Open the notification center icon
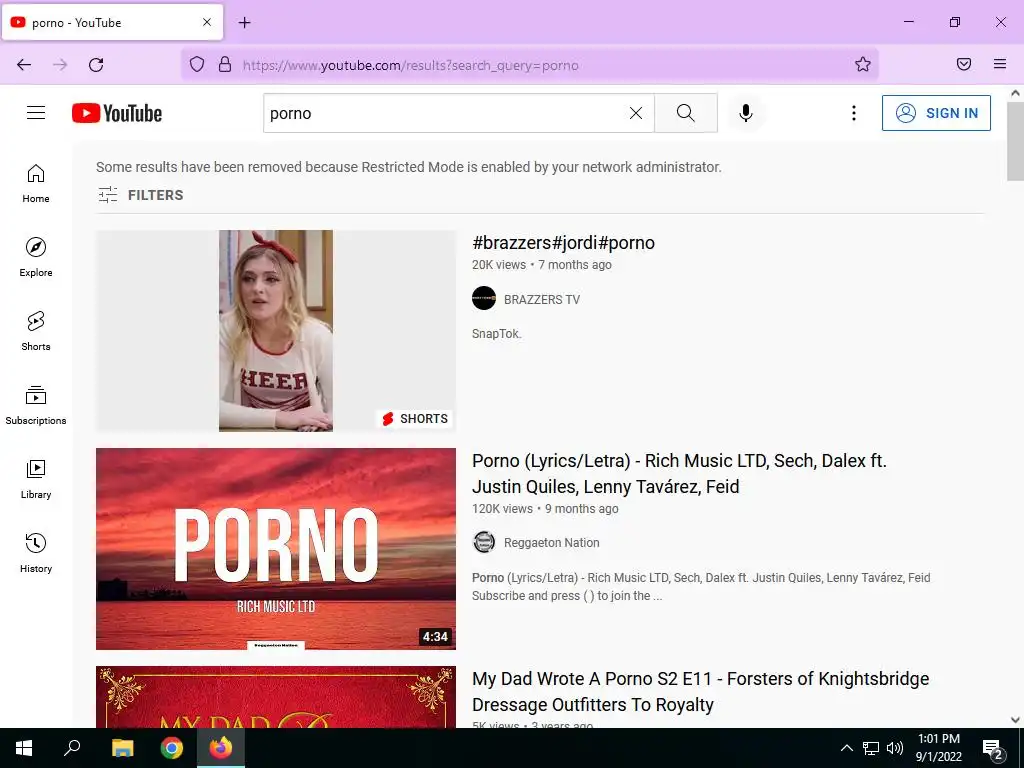The height and width of the screenshot is (768, 1024). tap(993, 749)
